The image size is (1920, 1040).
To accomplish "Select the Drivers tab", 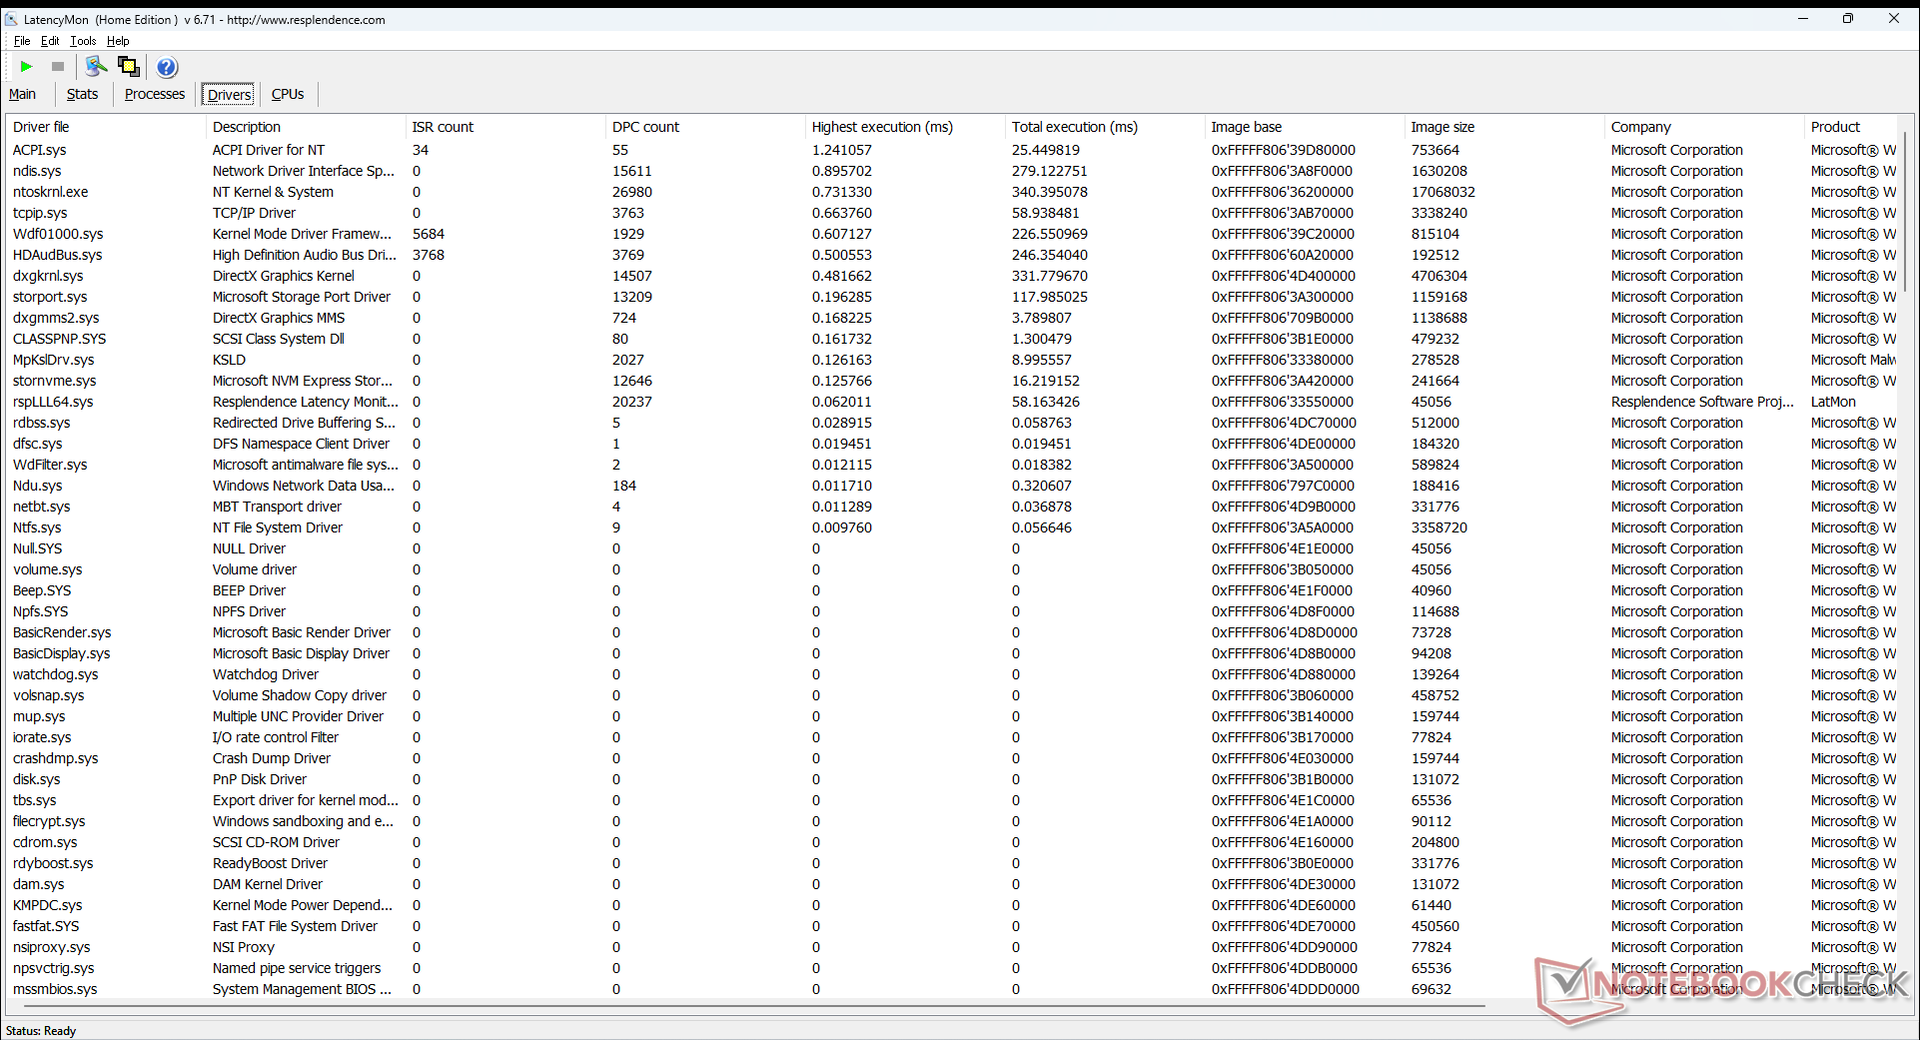I will coord(229,94).
